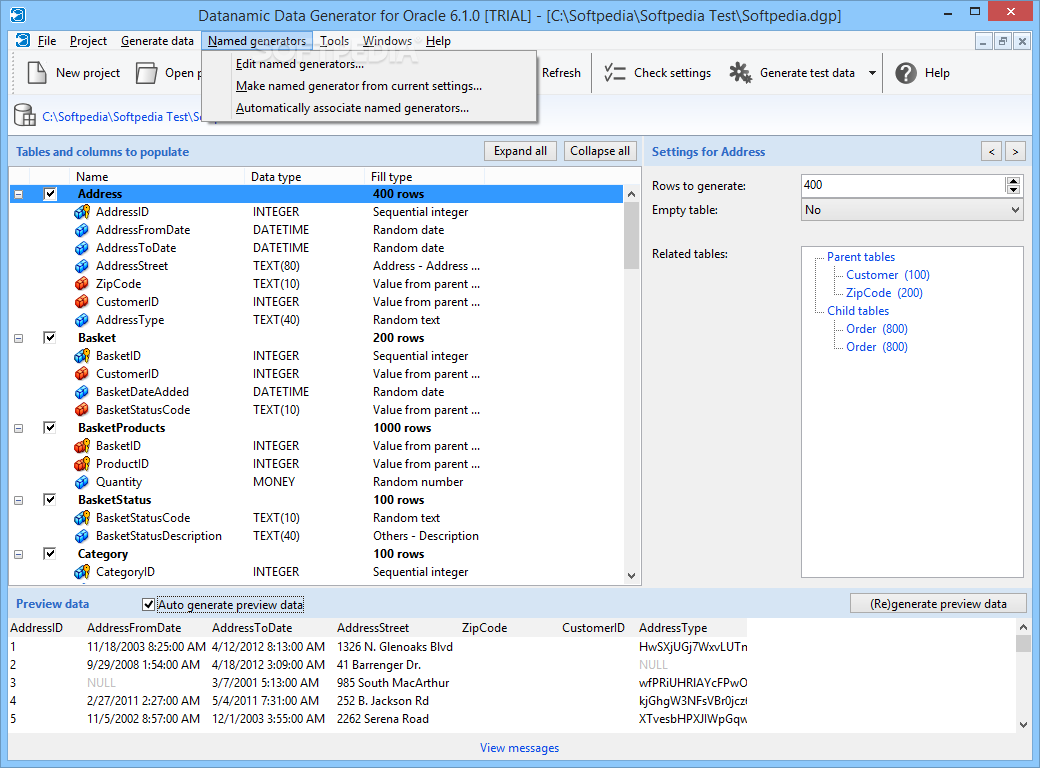Click the AddressStreet column icon
The width and height of the screenshot is (1040, 768).
pos(82,266)
